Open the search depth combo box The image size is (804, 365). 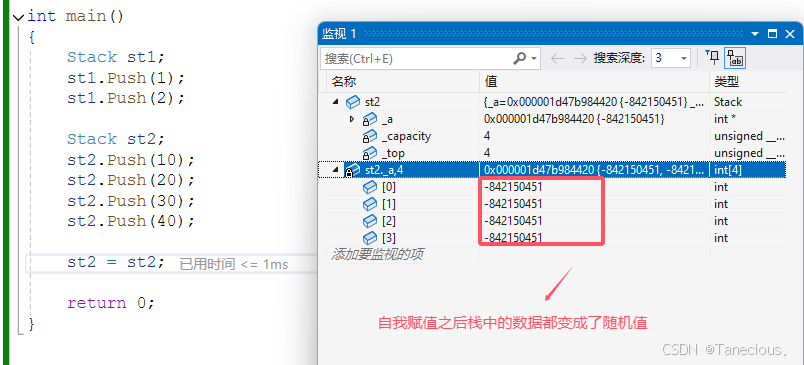tap(671, 58)
